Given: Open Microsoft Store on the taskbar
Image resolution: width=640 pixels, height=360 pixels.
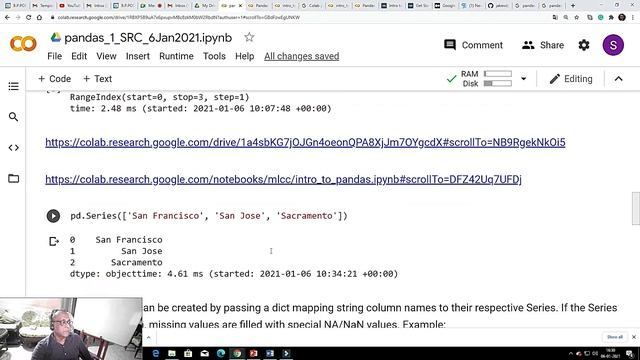Looking at the screenshot, I should 188,353.
